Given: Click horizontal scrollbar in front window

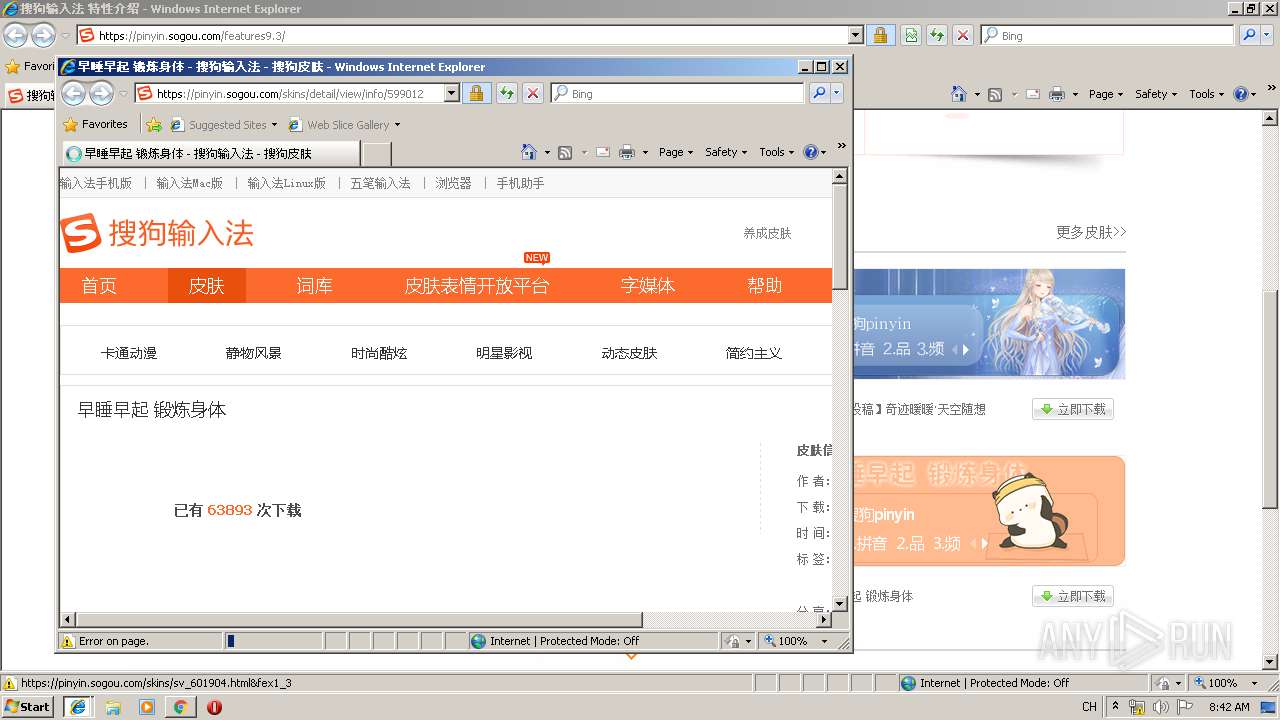Looking at the screenshot, I should pos(358,619).
